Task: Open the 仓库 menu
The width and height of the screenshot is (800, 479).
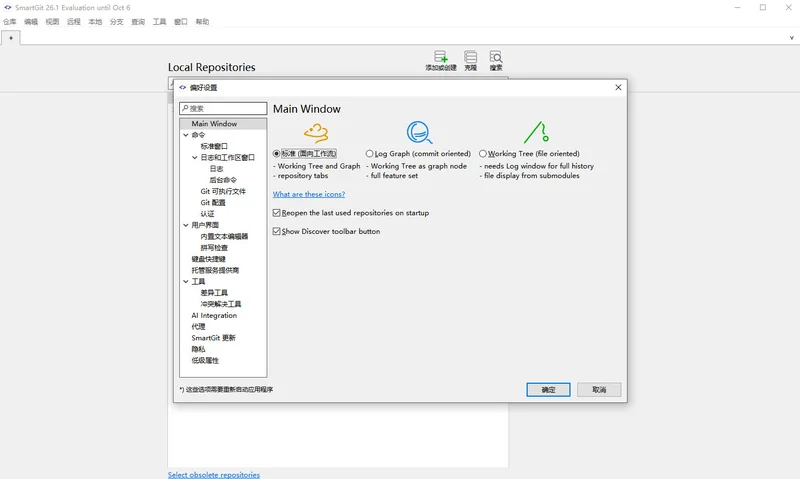Action: (10, 21)
